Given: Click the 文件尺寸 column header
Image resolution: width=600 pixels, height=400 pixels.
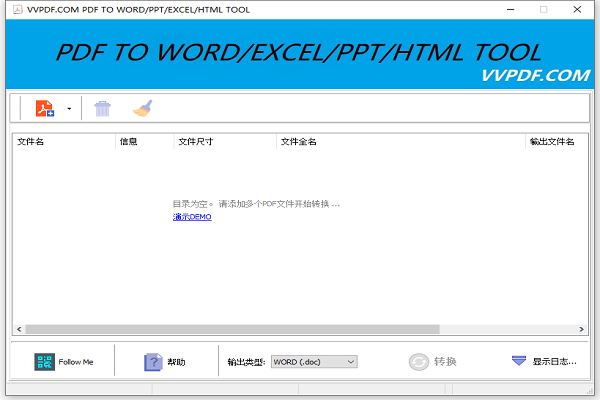Looking at the screenshot, I should (225, 142).
